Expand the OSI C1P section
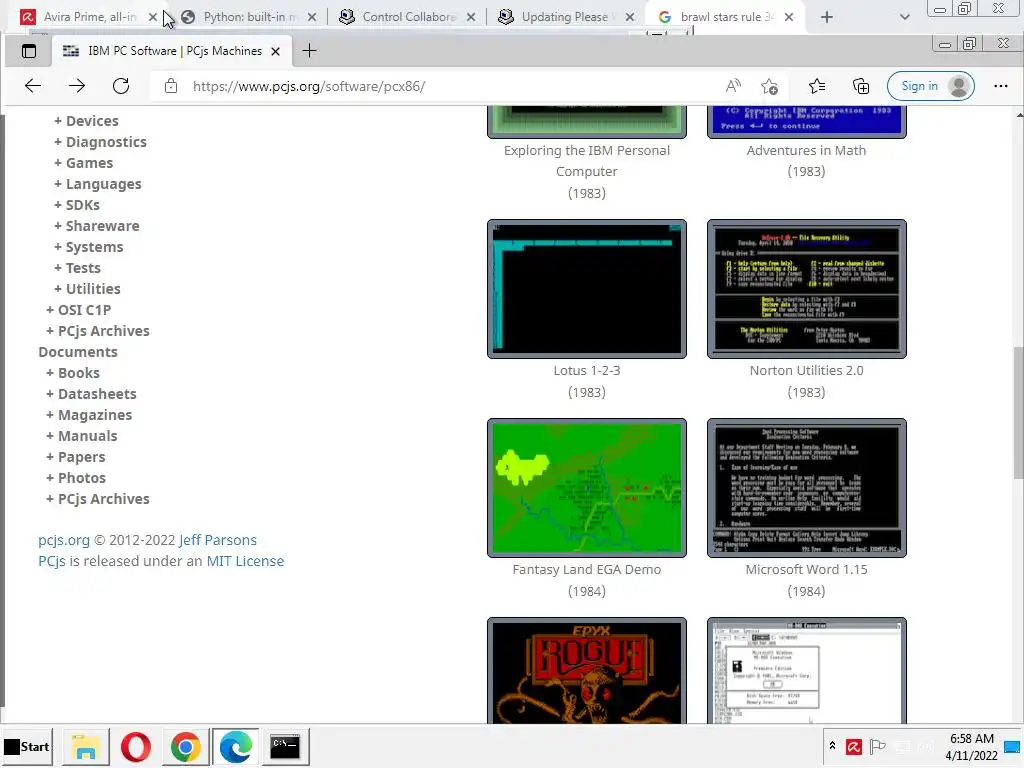1024x768 pixels. pos(78,310)
